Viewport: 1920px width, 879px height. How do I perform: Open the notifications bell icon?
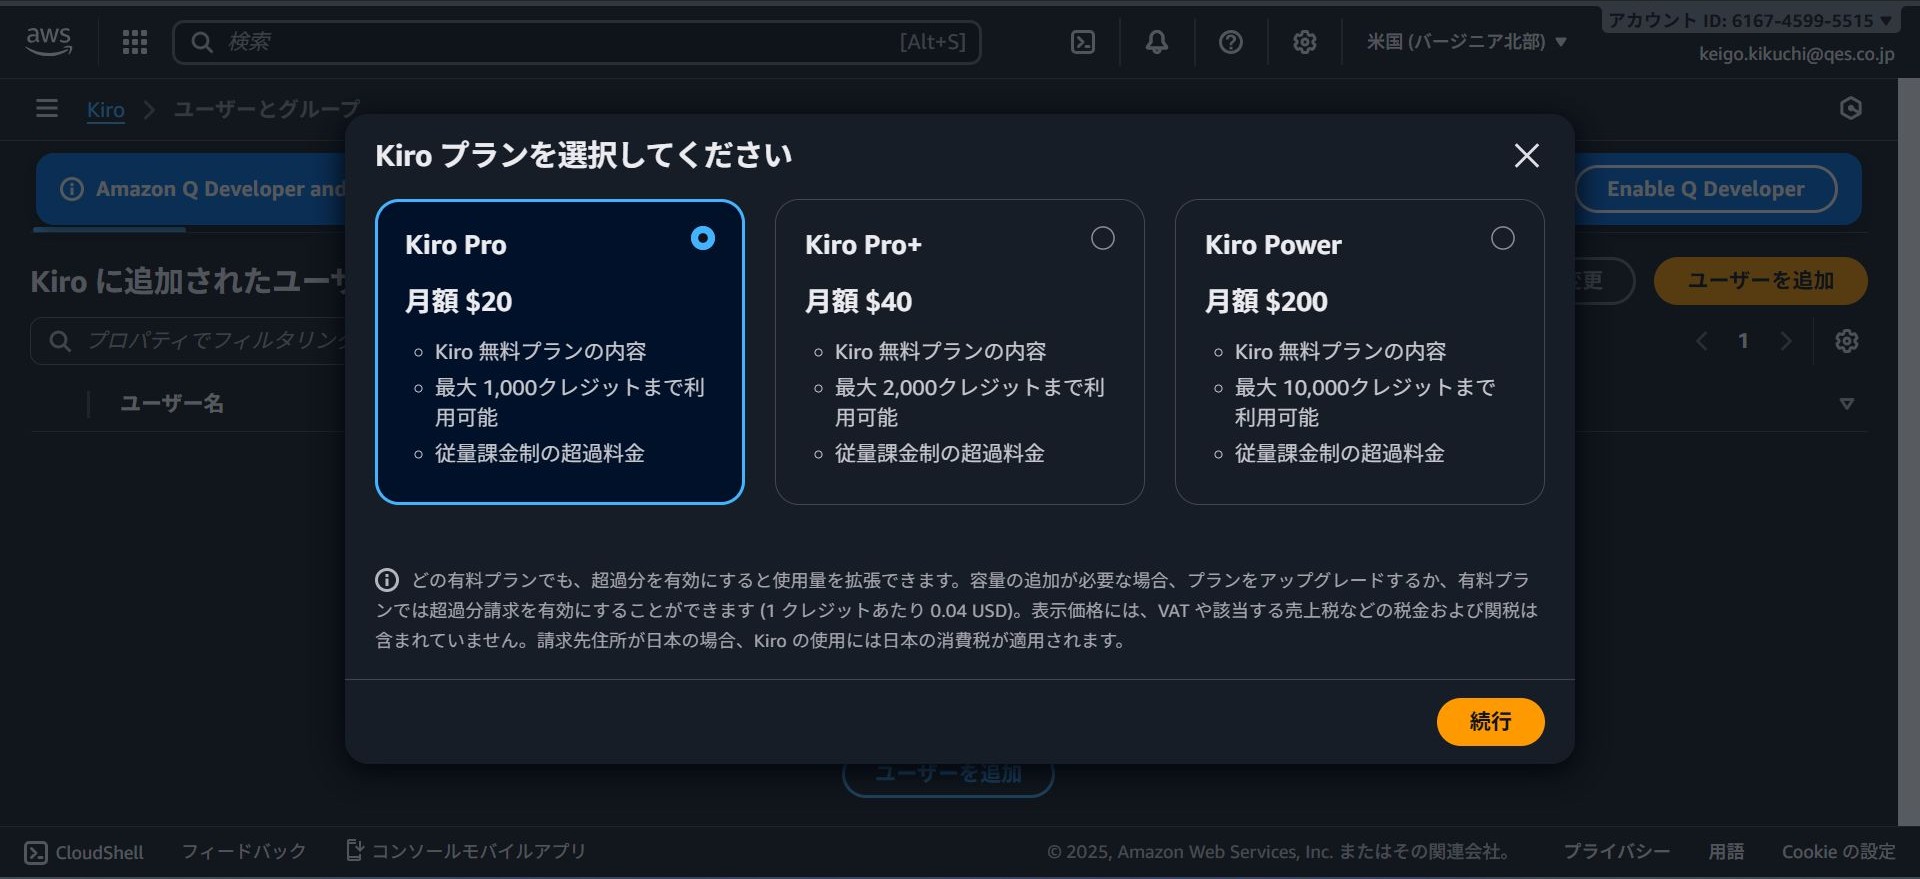pyautogui.click(x=1157, y=42)
